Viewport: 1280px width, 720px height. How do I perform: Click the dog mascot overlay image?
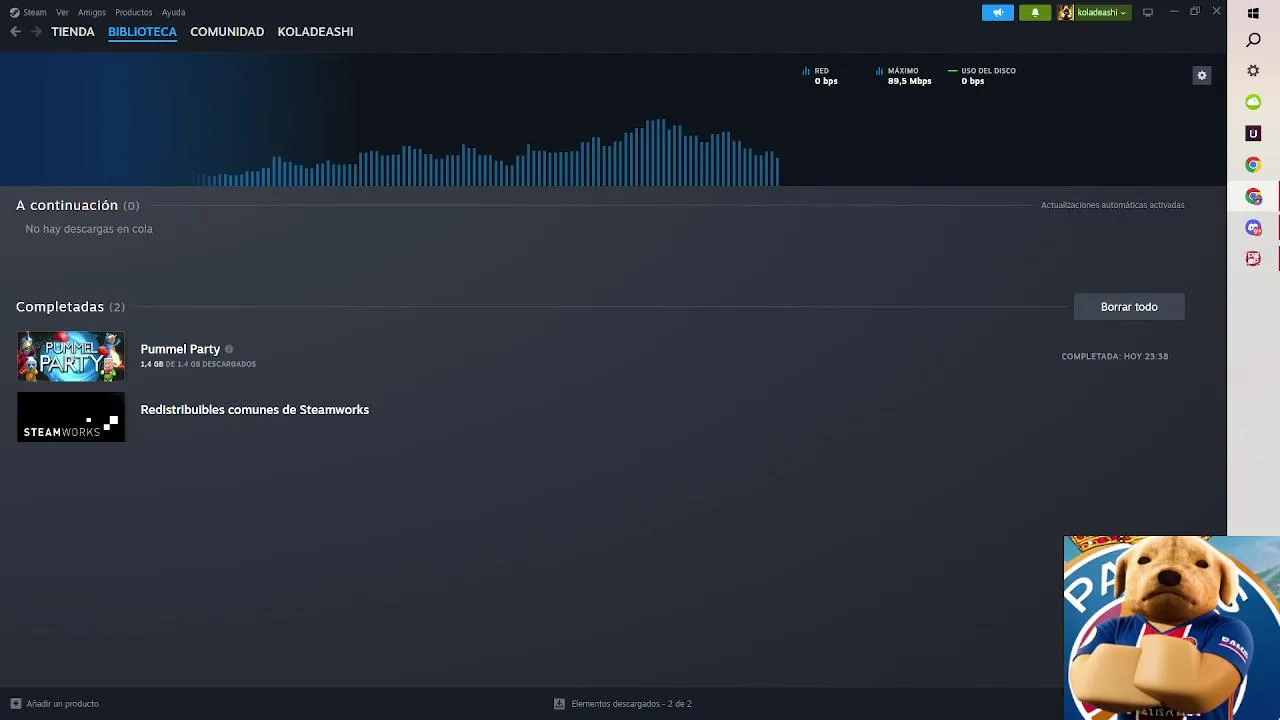pyautogui.click(x=1171, y=628)
